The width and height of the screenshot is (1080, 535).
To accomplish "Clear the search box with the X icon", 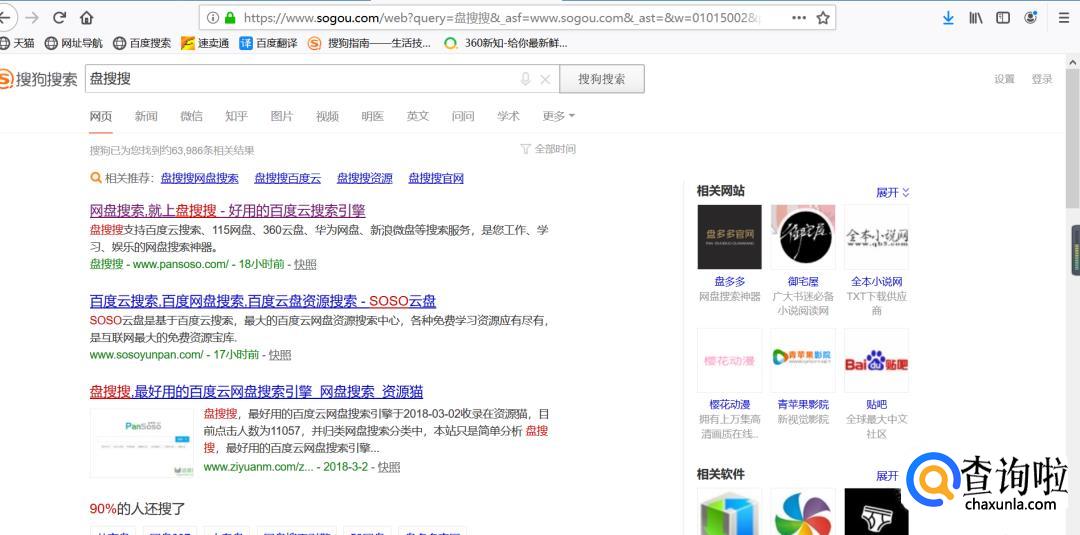I will point(545,79).
